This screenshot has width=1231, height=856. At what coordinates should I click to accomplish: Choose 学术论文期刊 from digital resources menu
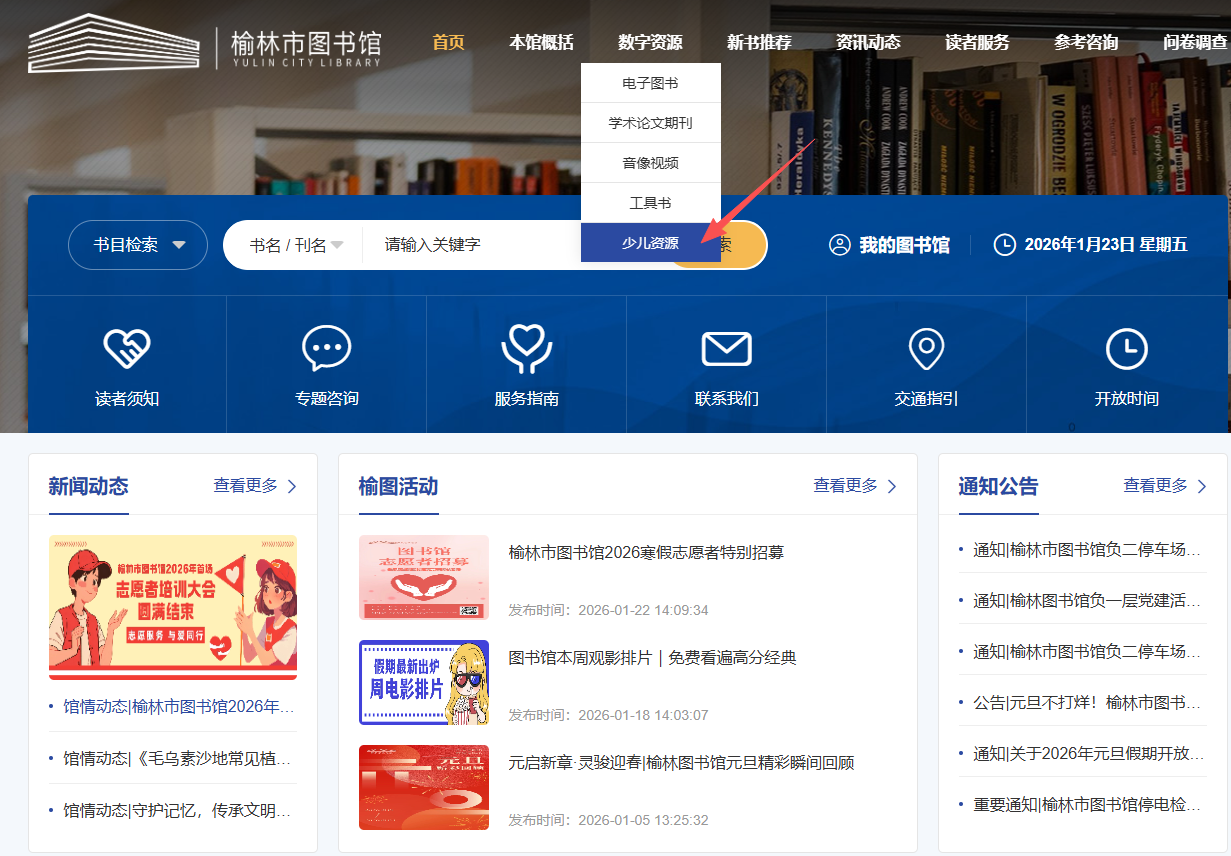tap(650, 123)
